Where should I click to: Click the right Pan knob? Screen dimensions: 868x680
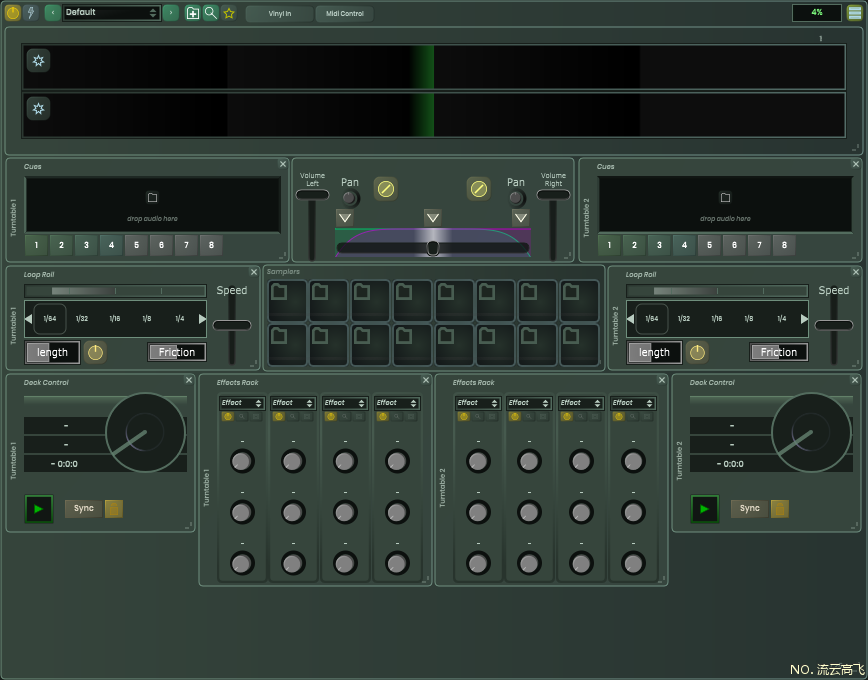click(x=516, y=198)
